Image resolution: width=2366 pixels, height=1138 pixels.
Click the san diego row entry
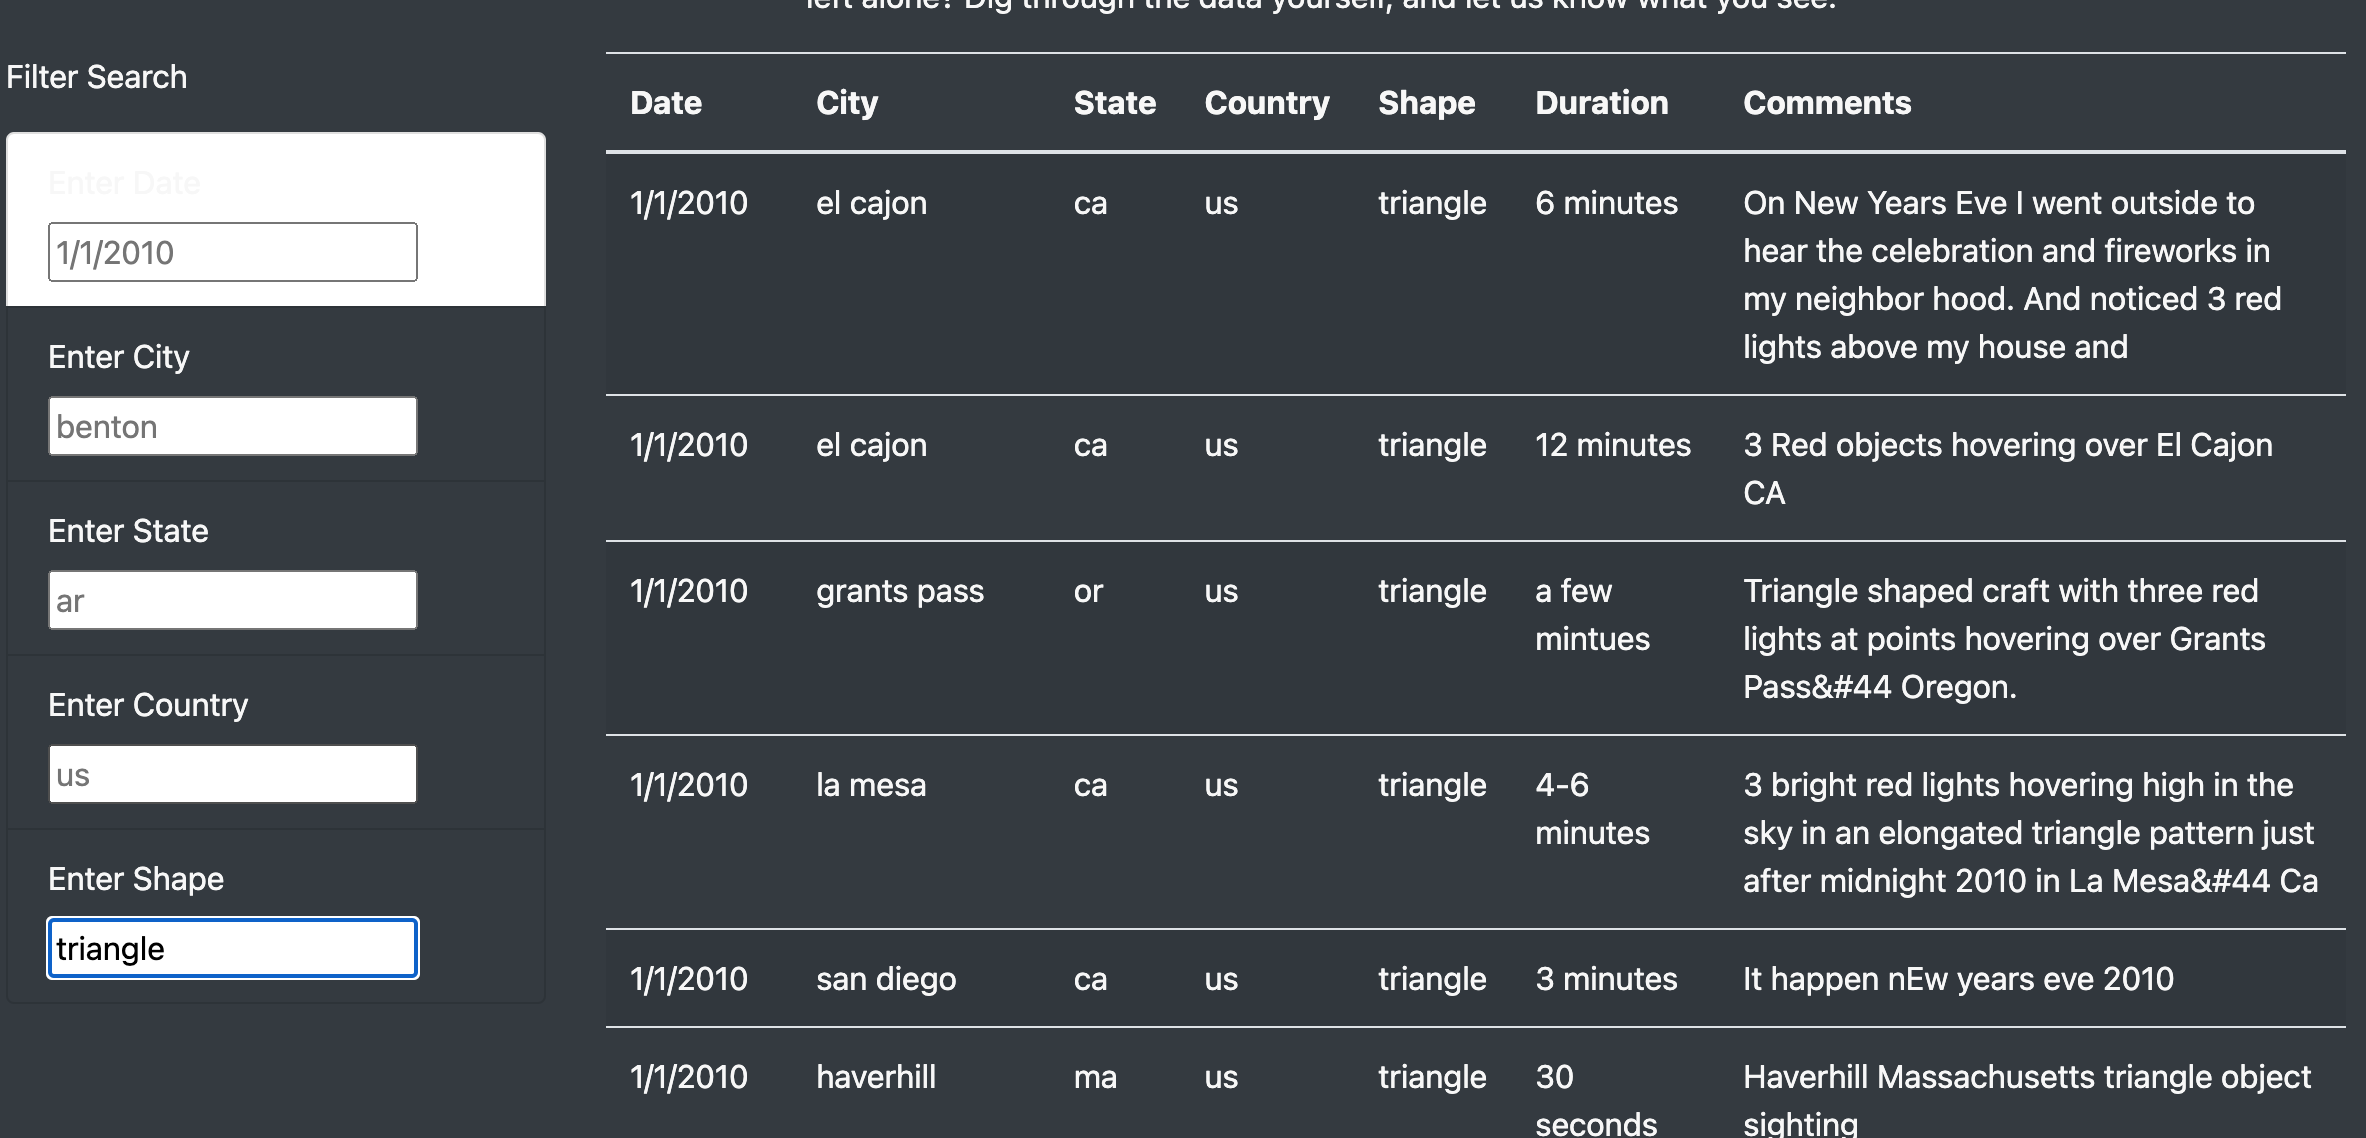(1200, 979)
